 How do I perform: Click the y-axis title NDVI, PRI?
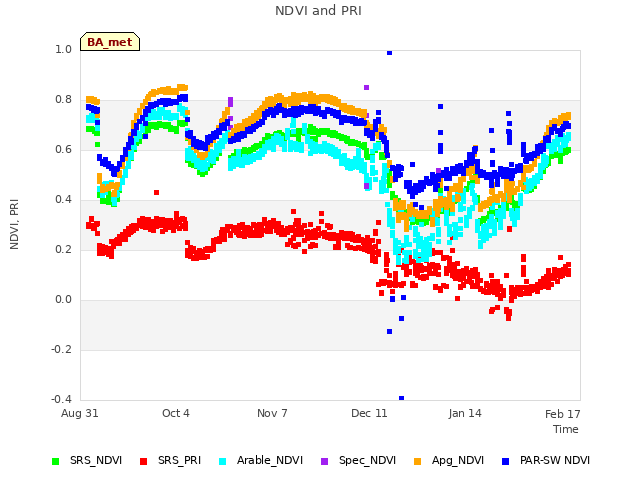pyautogui.click(x=14, y=224)
